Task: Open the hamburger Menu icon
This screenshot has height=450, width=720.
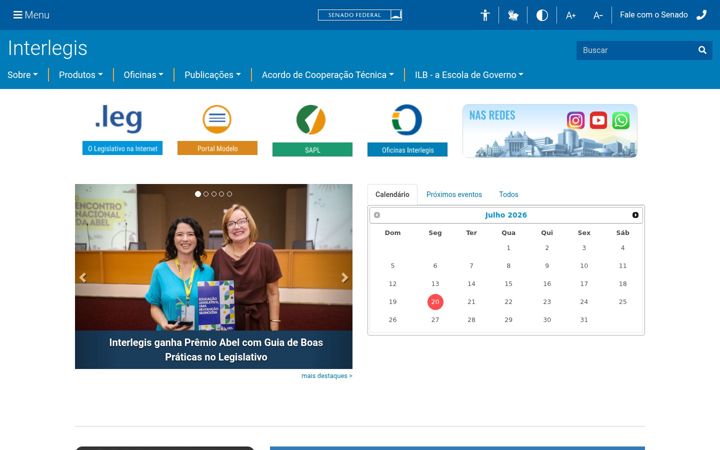Action: point(18,15)
